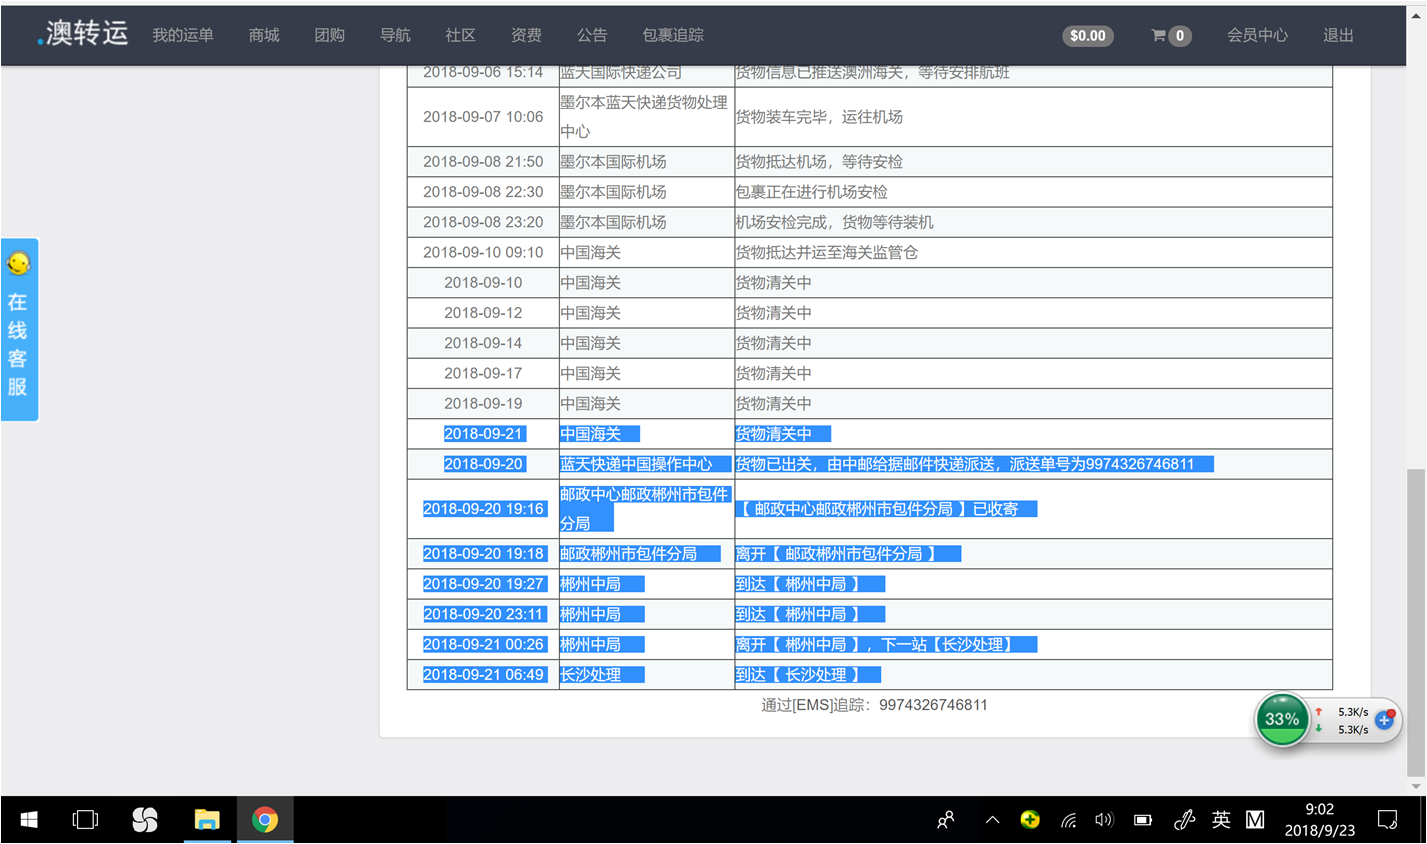Go to the 社区 menu
This screenshot has height=844, width=1427.
point(460,35)
